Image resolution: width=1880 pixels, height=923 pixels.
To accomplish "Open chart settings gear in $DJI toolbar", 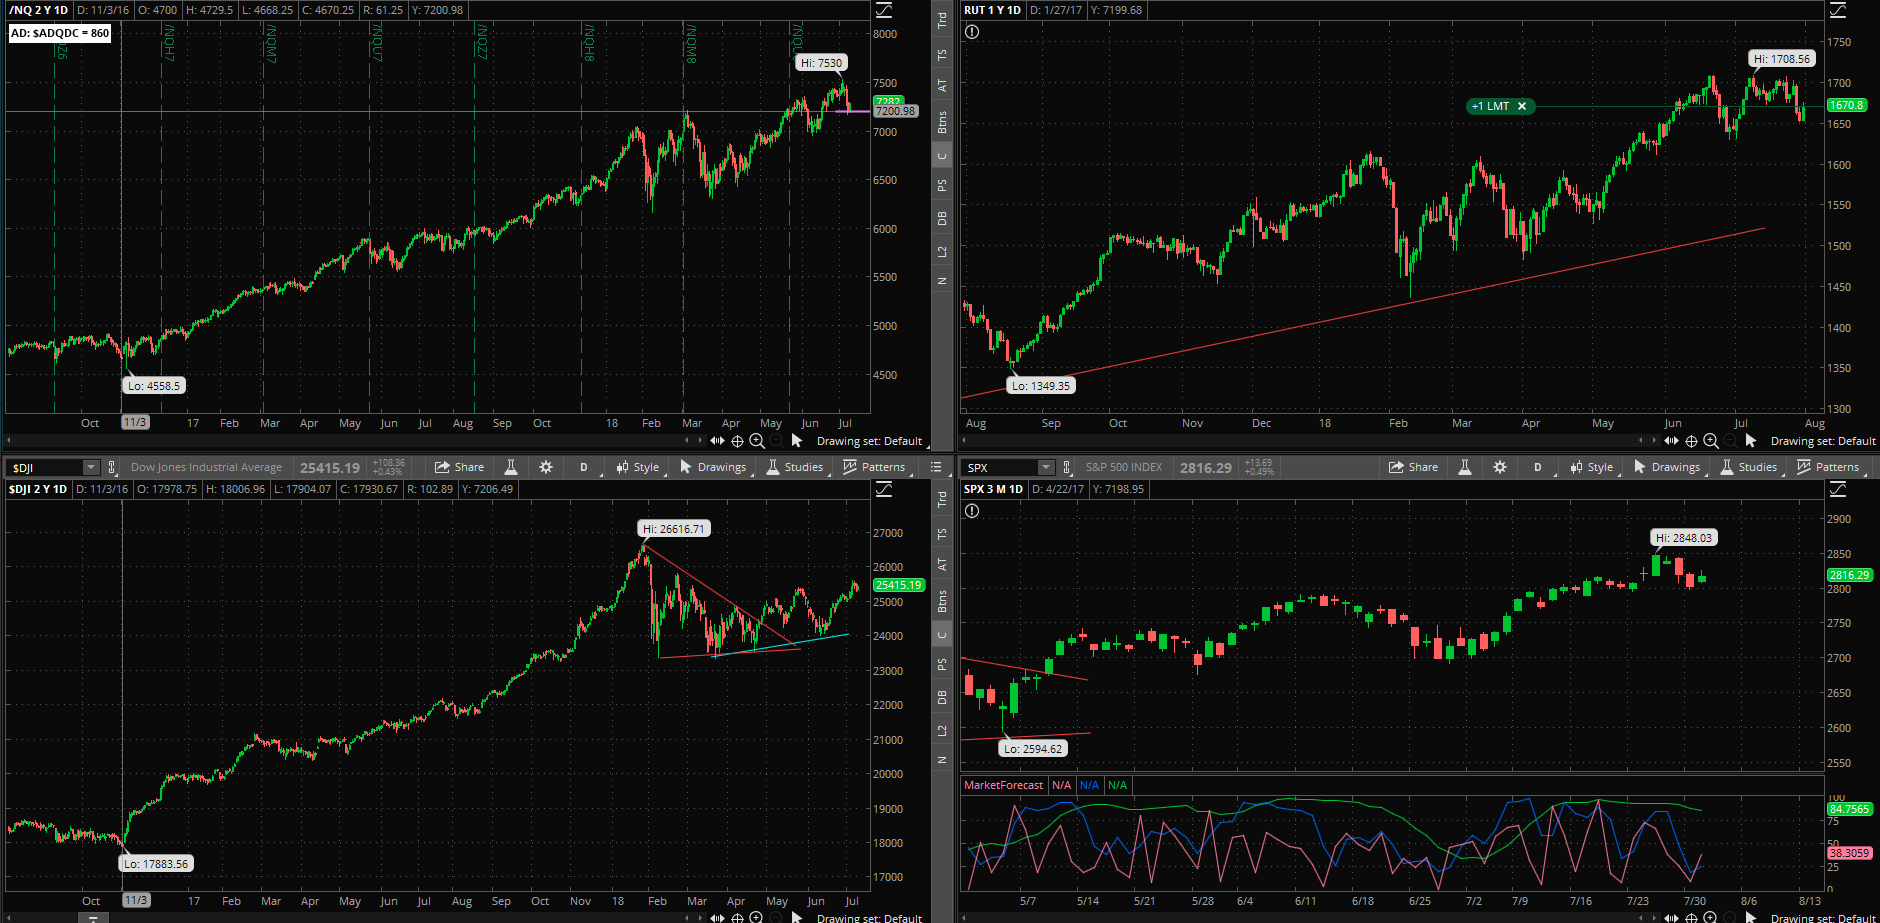I will [546, 467].
